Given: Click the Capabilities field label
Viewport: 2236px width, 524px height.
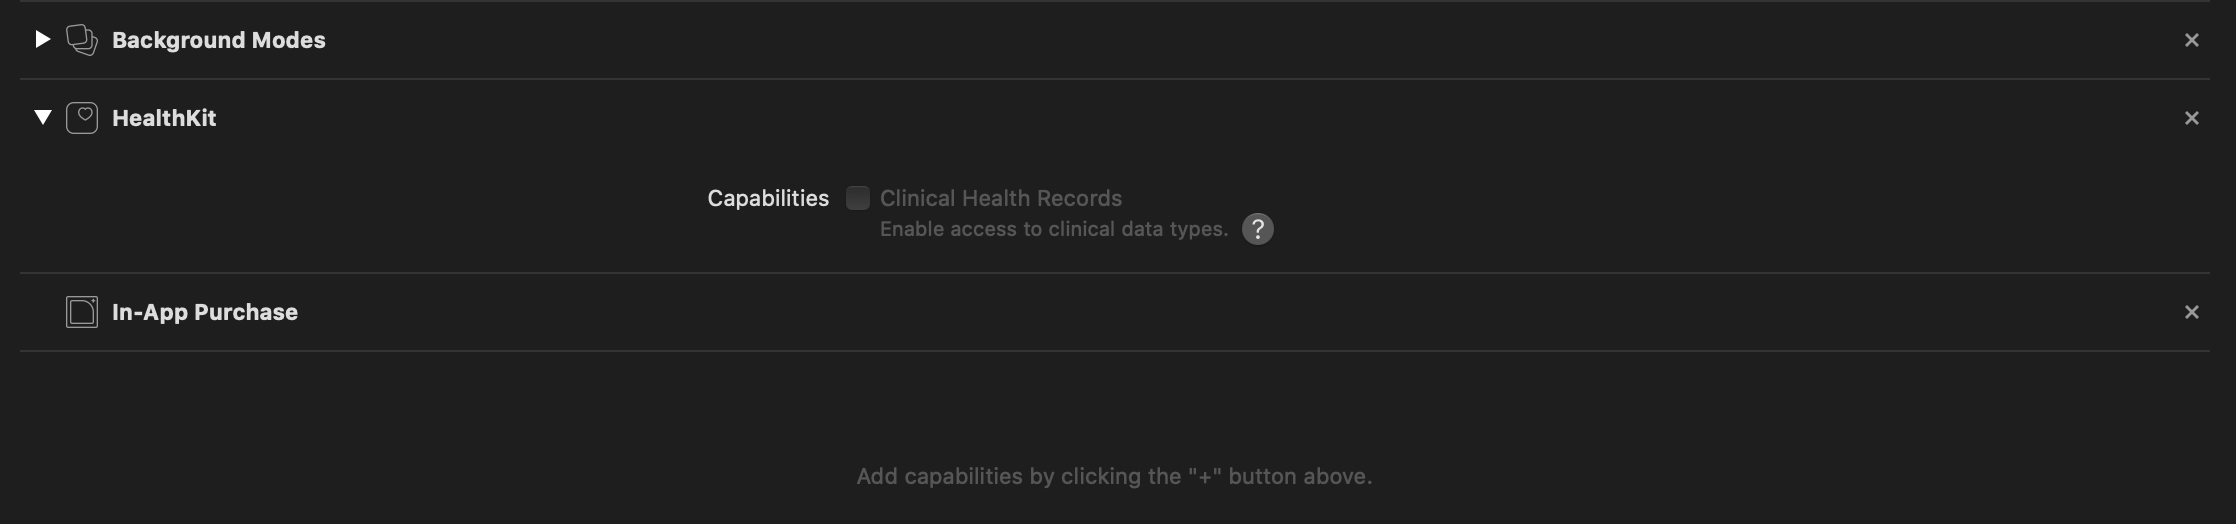Looking at the screenshot, I should pos(767,198).
